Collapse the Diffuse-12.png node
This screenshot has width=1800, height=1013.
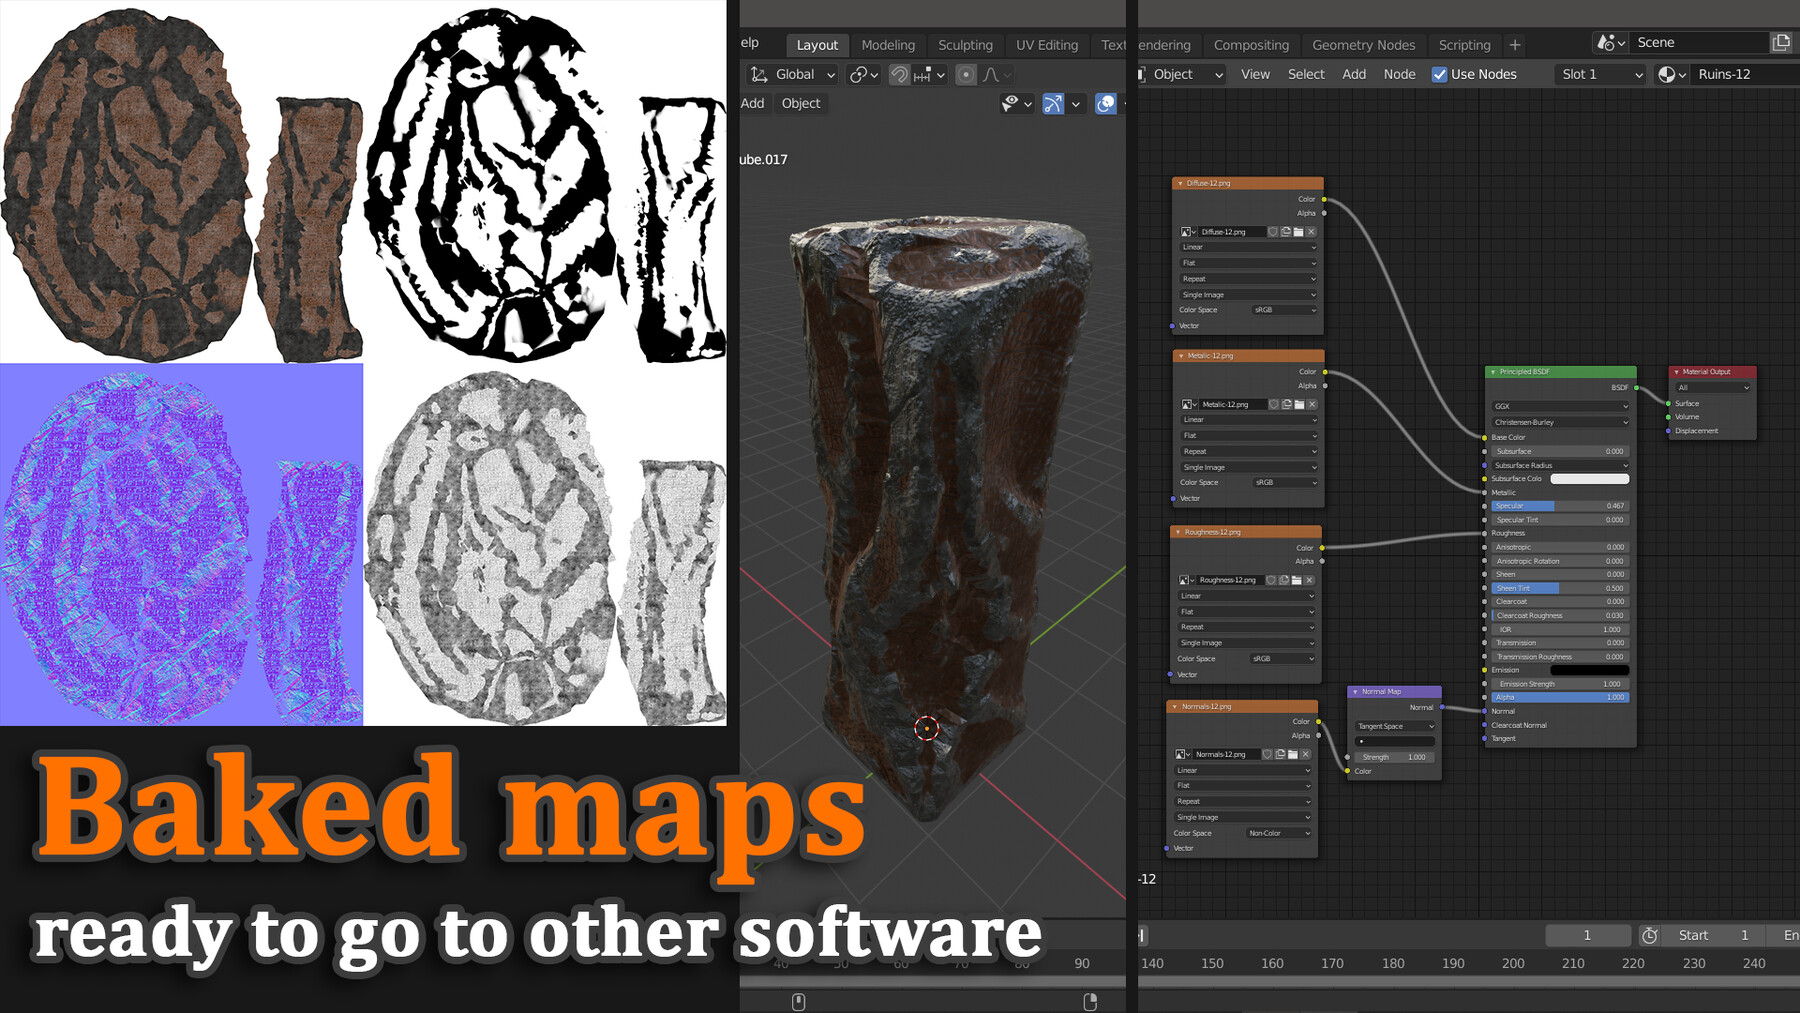tap(1180, 184)
